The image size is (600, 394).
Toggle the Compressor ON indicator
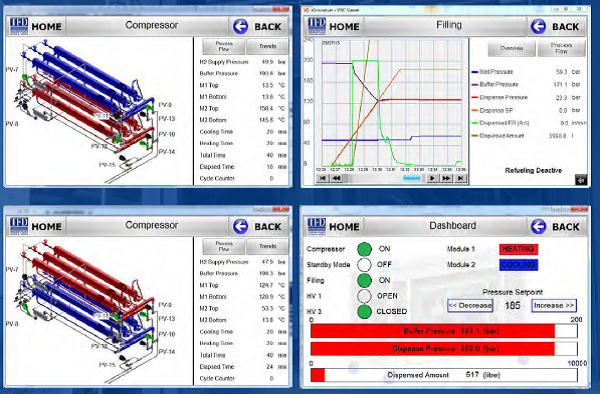364,249
